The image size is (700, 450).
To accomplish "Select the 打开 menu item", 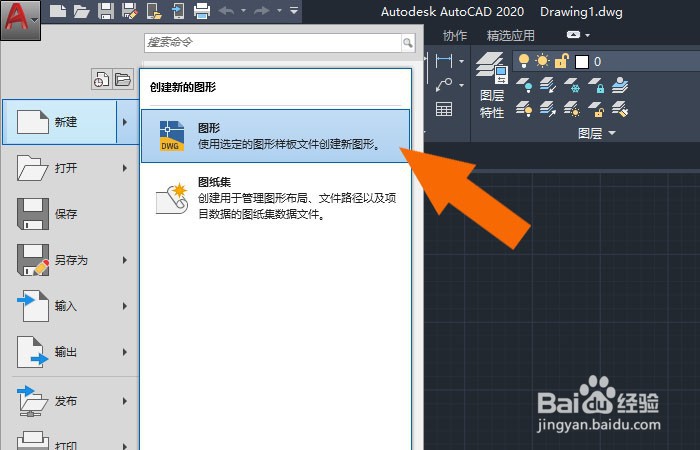I will 59,168.
